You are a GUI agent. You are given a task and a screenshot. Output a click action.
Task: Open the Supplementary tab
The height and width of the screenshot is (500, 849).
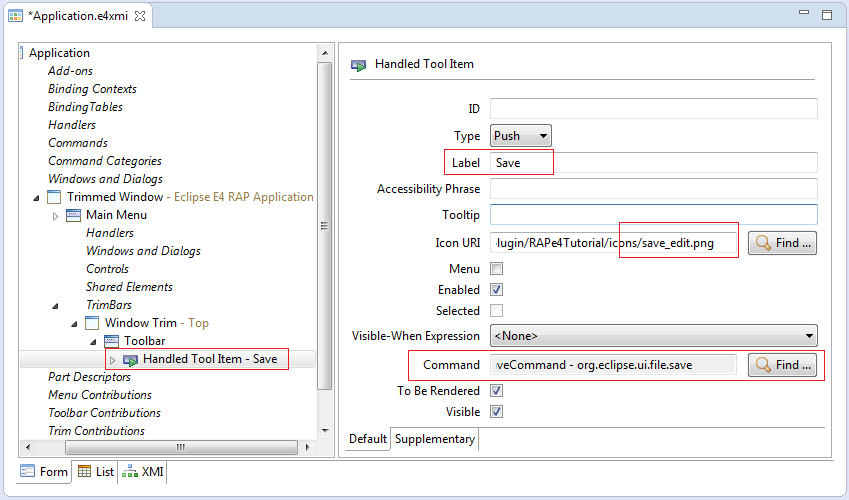pos(435,439)
